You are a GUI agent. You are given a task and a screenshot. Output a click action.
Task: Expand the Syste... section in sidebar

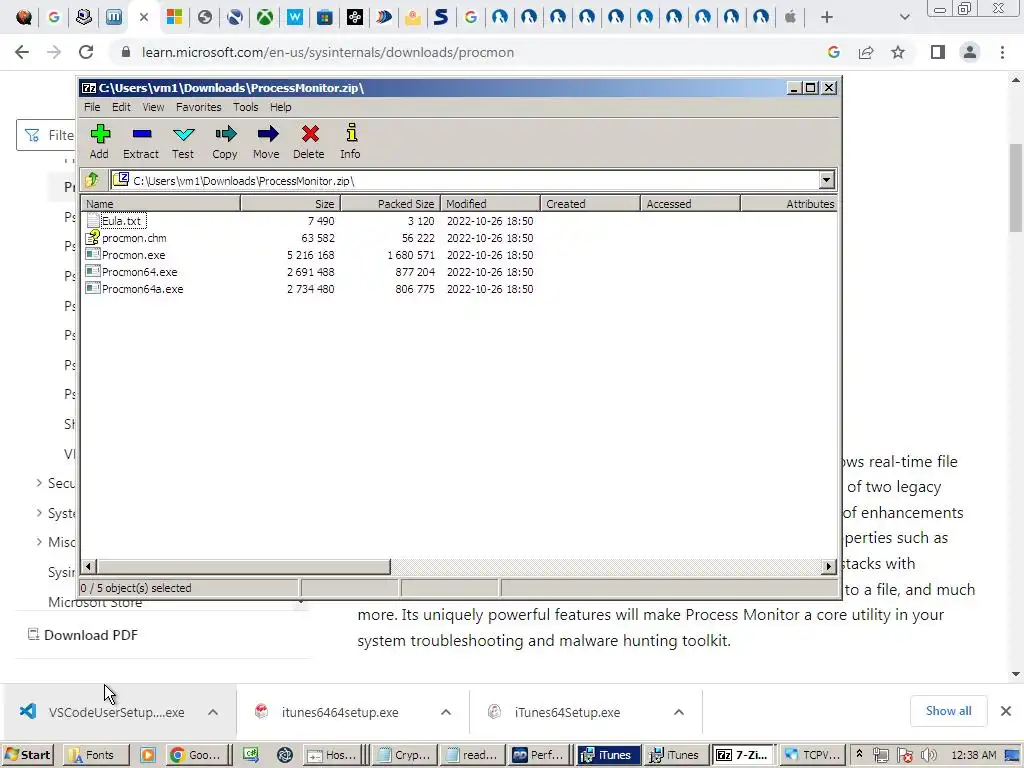click(39, 513)
